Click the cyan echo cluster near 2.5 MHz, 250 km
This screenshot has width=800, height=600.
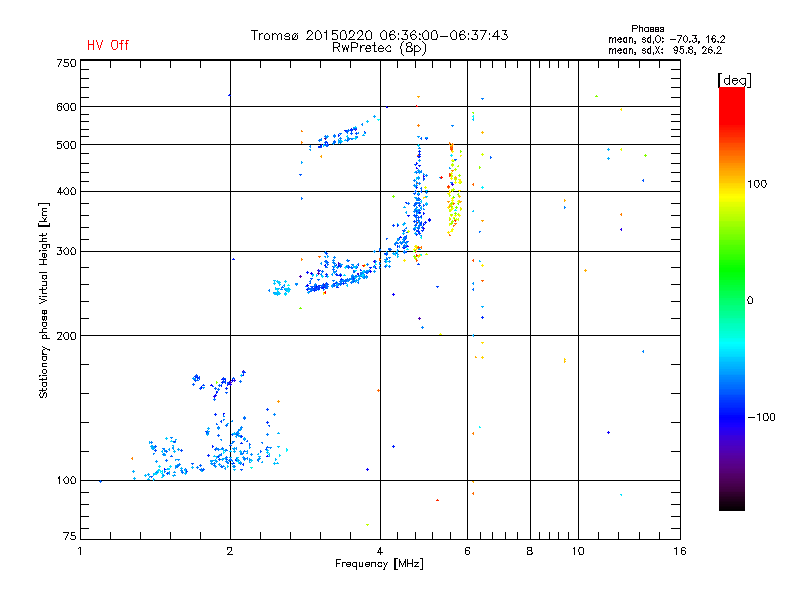pos(280,287)
